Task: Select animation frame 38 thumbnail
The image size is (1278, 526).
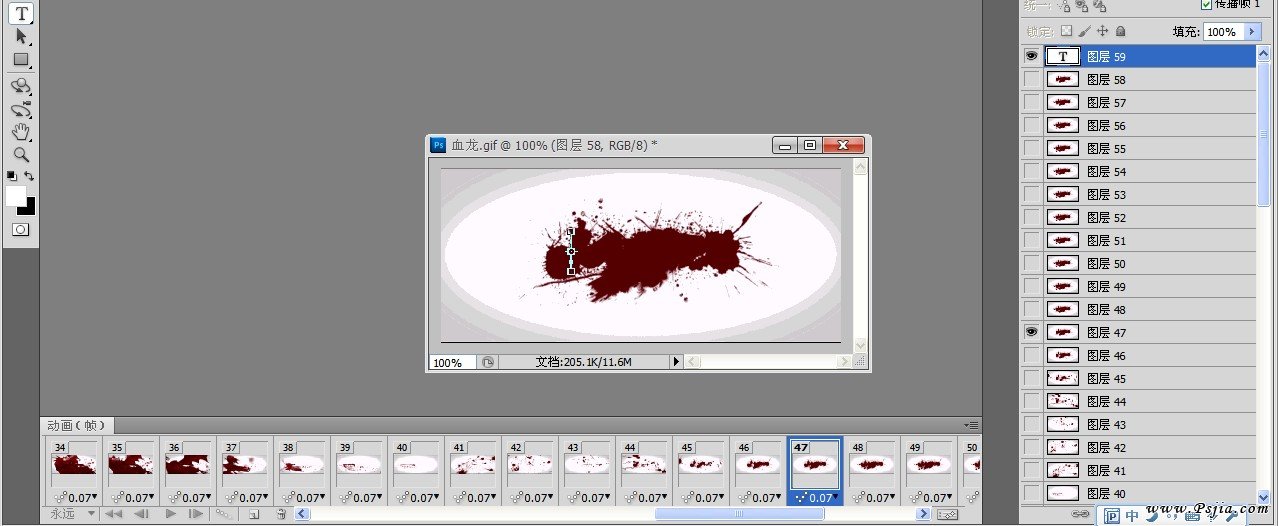Action: coord(302,465)
